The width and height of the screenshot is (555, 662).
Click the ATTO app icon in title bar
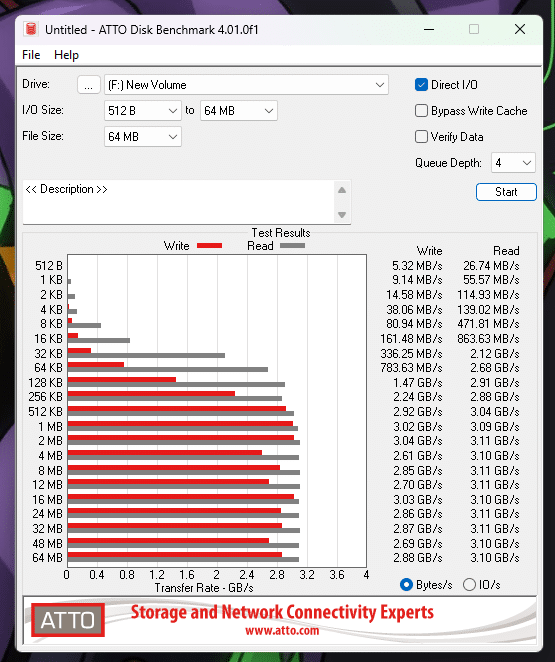tap(31, 29)
